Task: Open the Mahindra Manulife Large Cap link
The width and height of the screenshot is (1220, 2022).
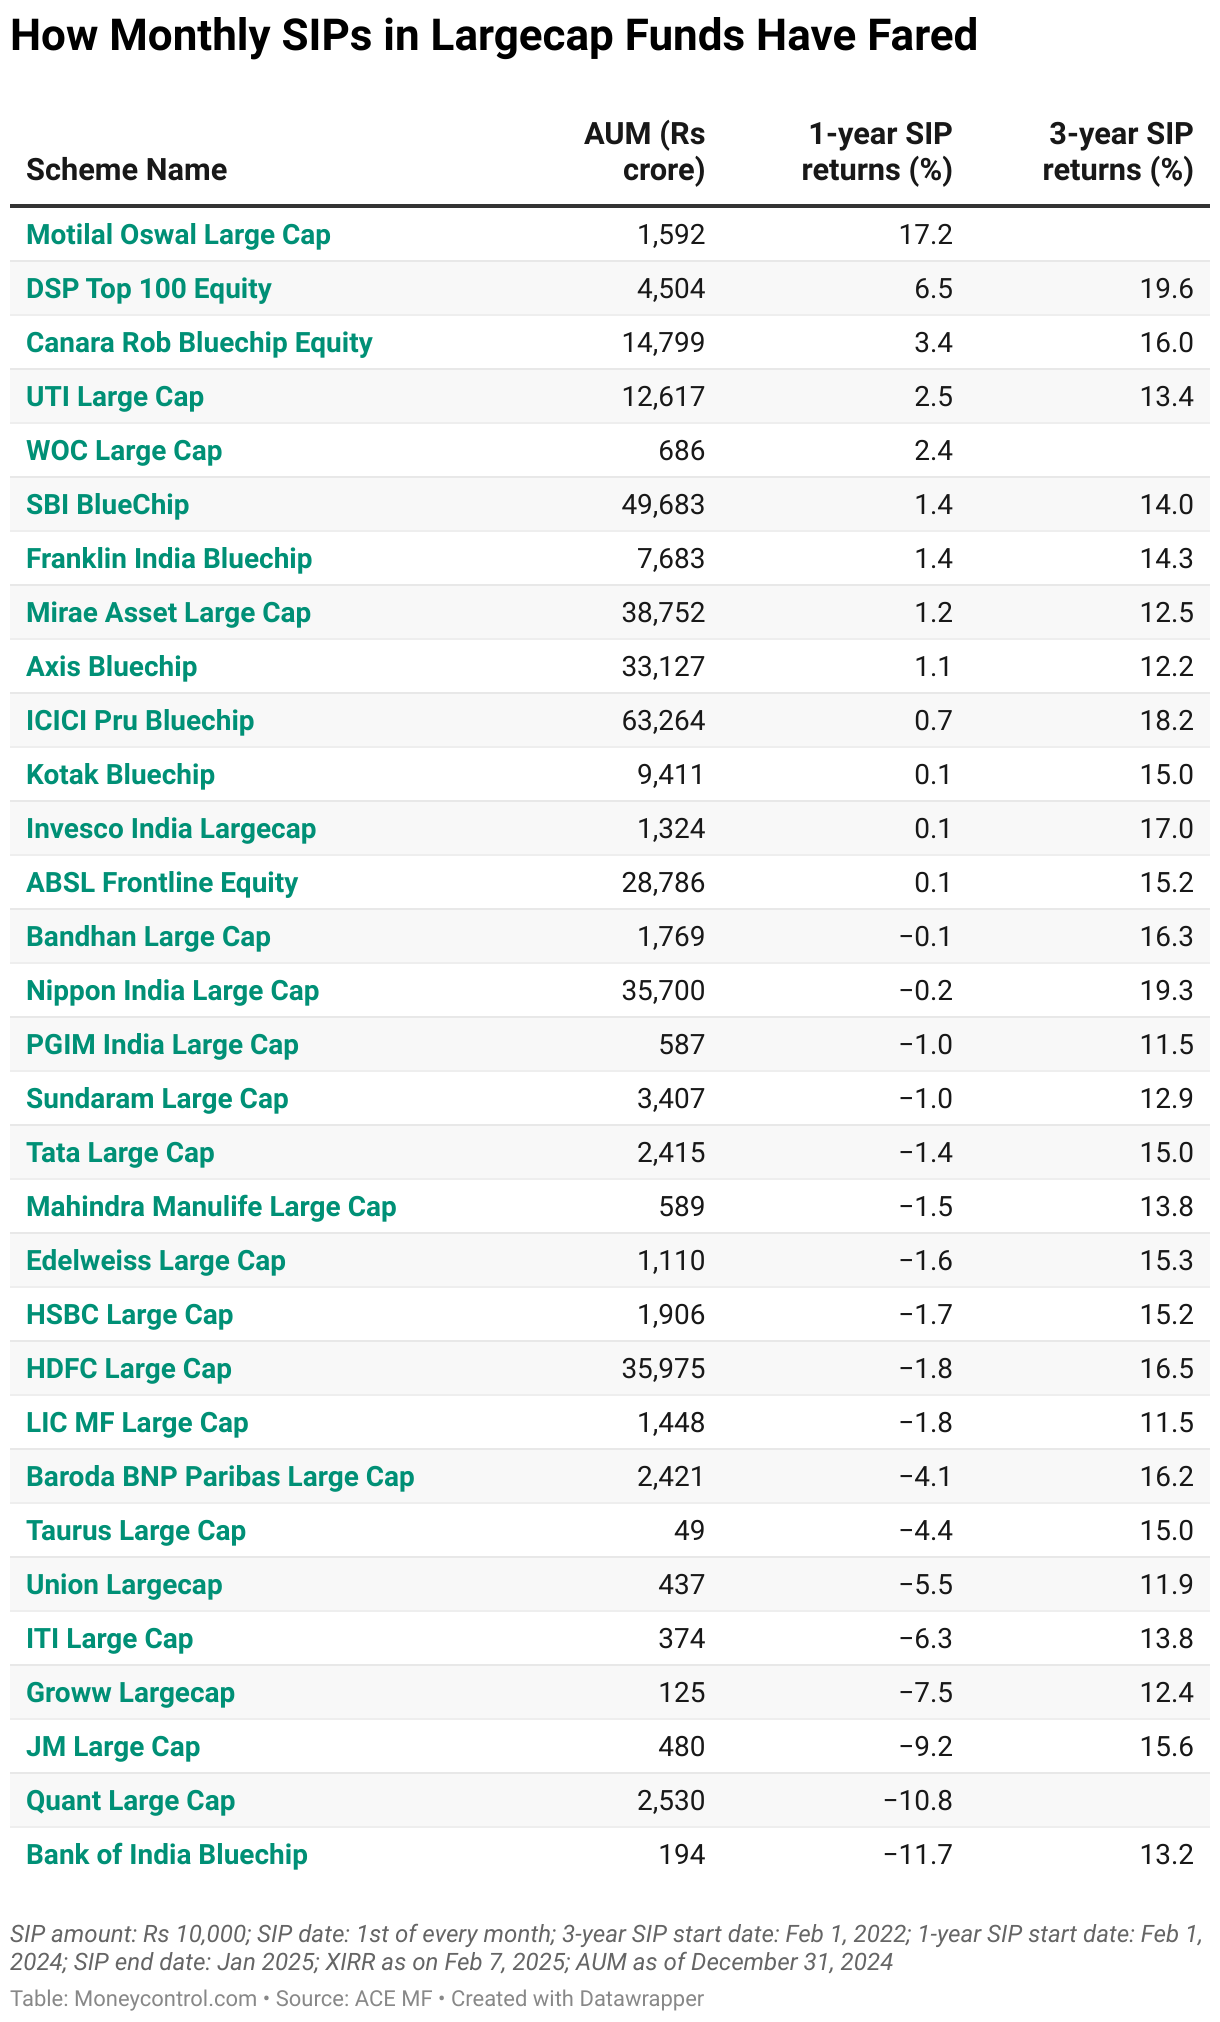Action: (x=211, y=1207)
